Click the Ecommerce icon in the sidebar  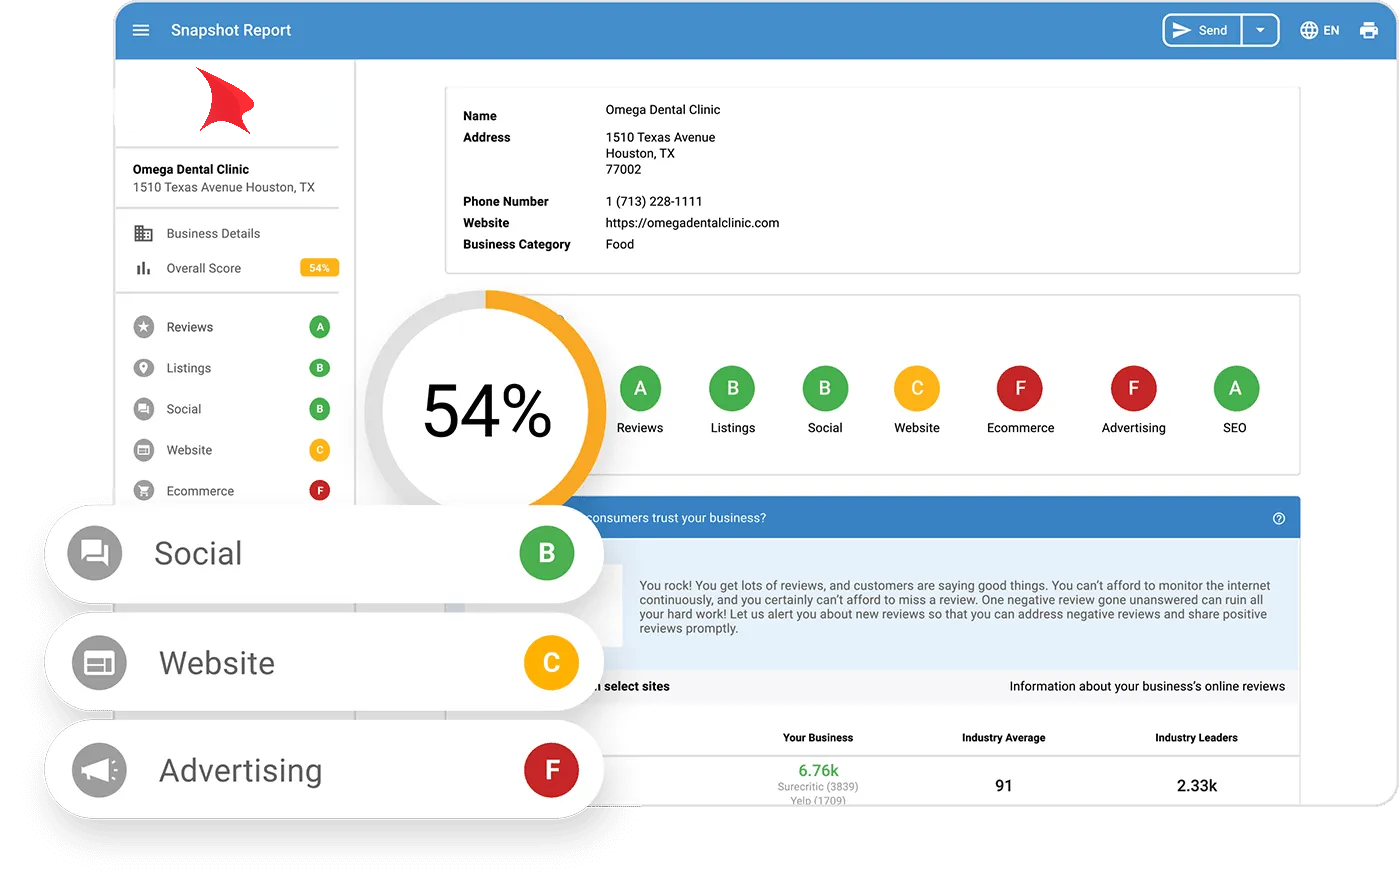(x=142, y=490)
